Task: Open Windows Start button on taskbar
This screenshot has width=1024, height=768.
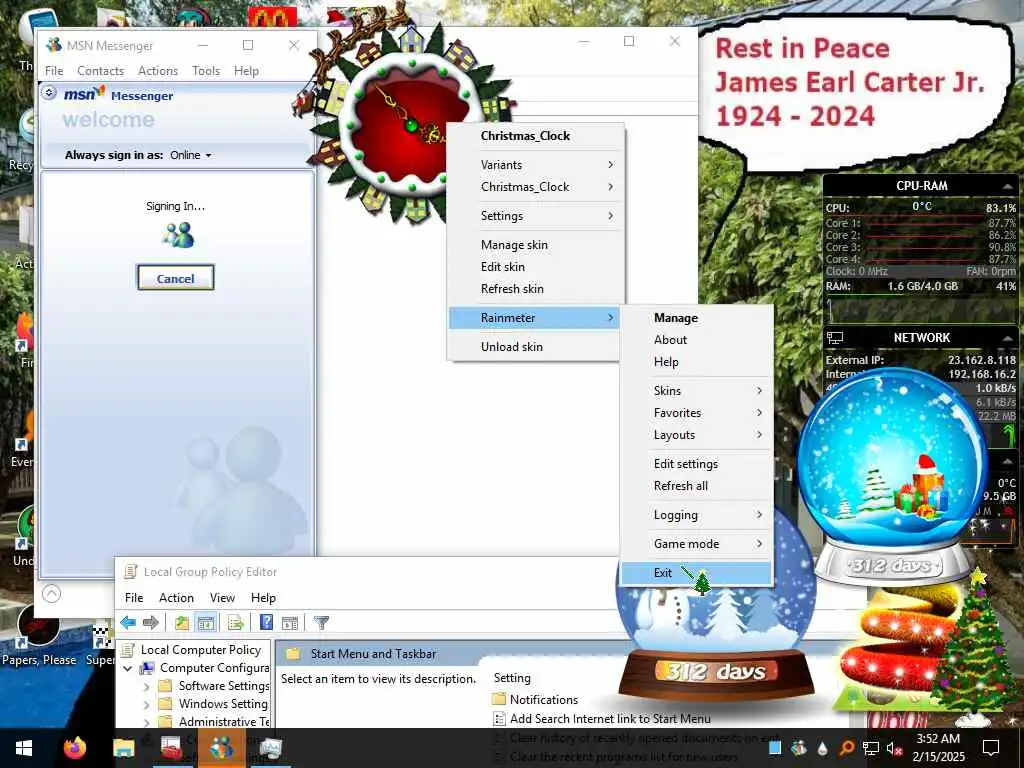Action: coord(24,748)
